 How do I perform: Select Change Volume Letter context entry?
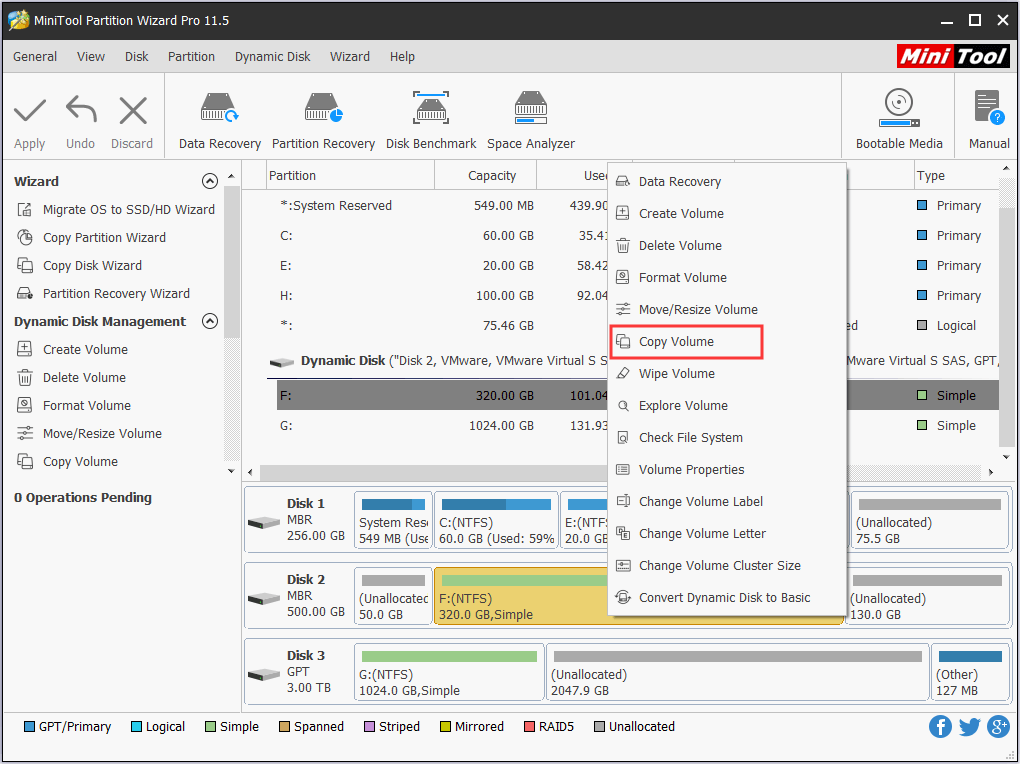727,533
